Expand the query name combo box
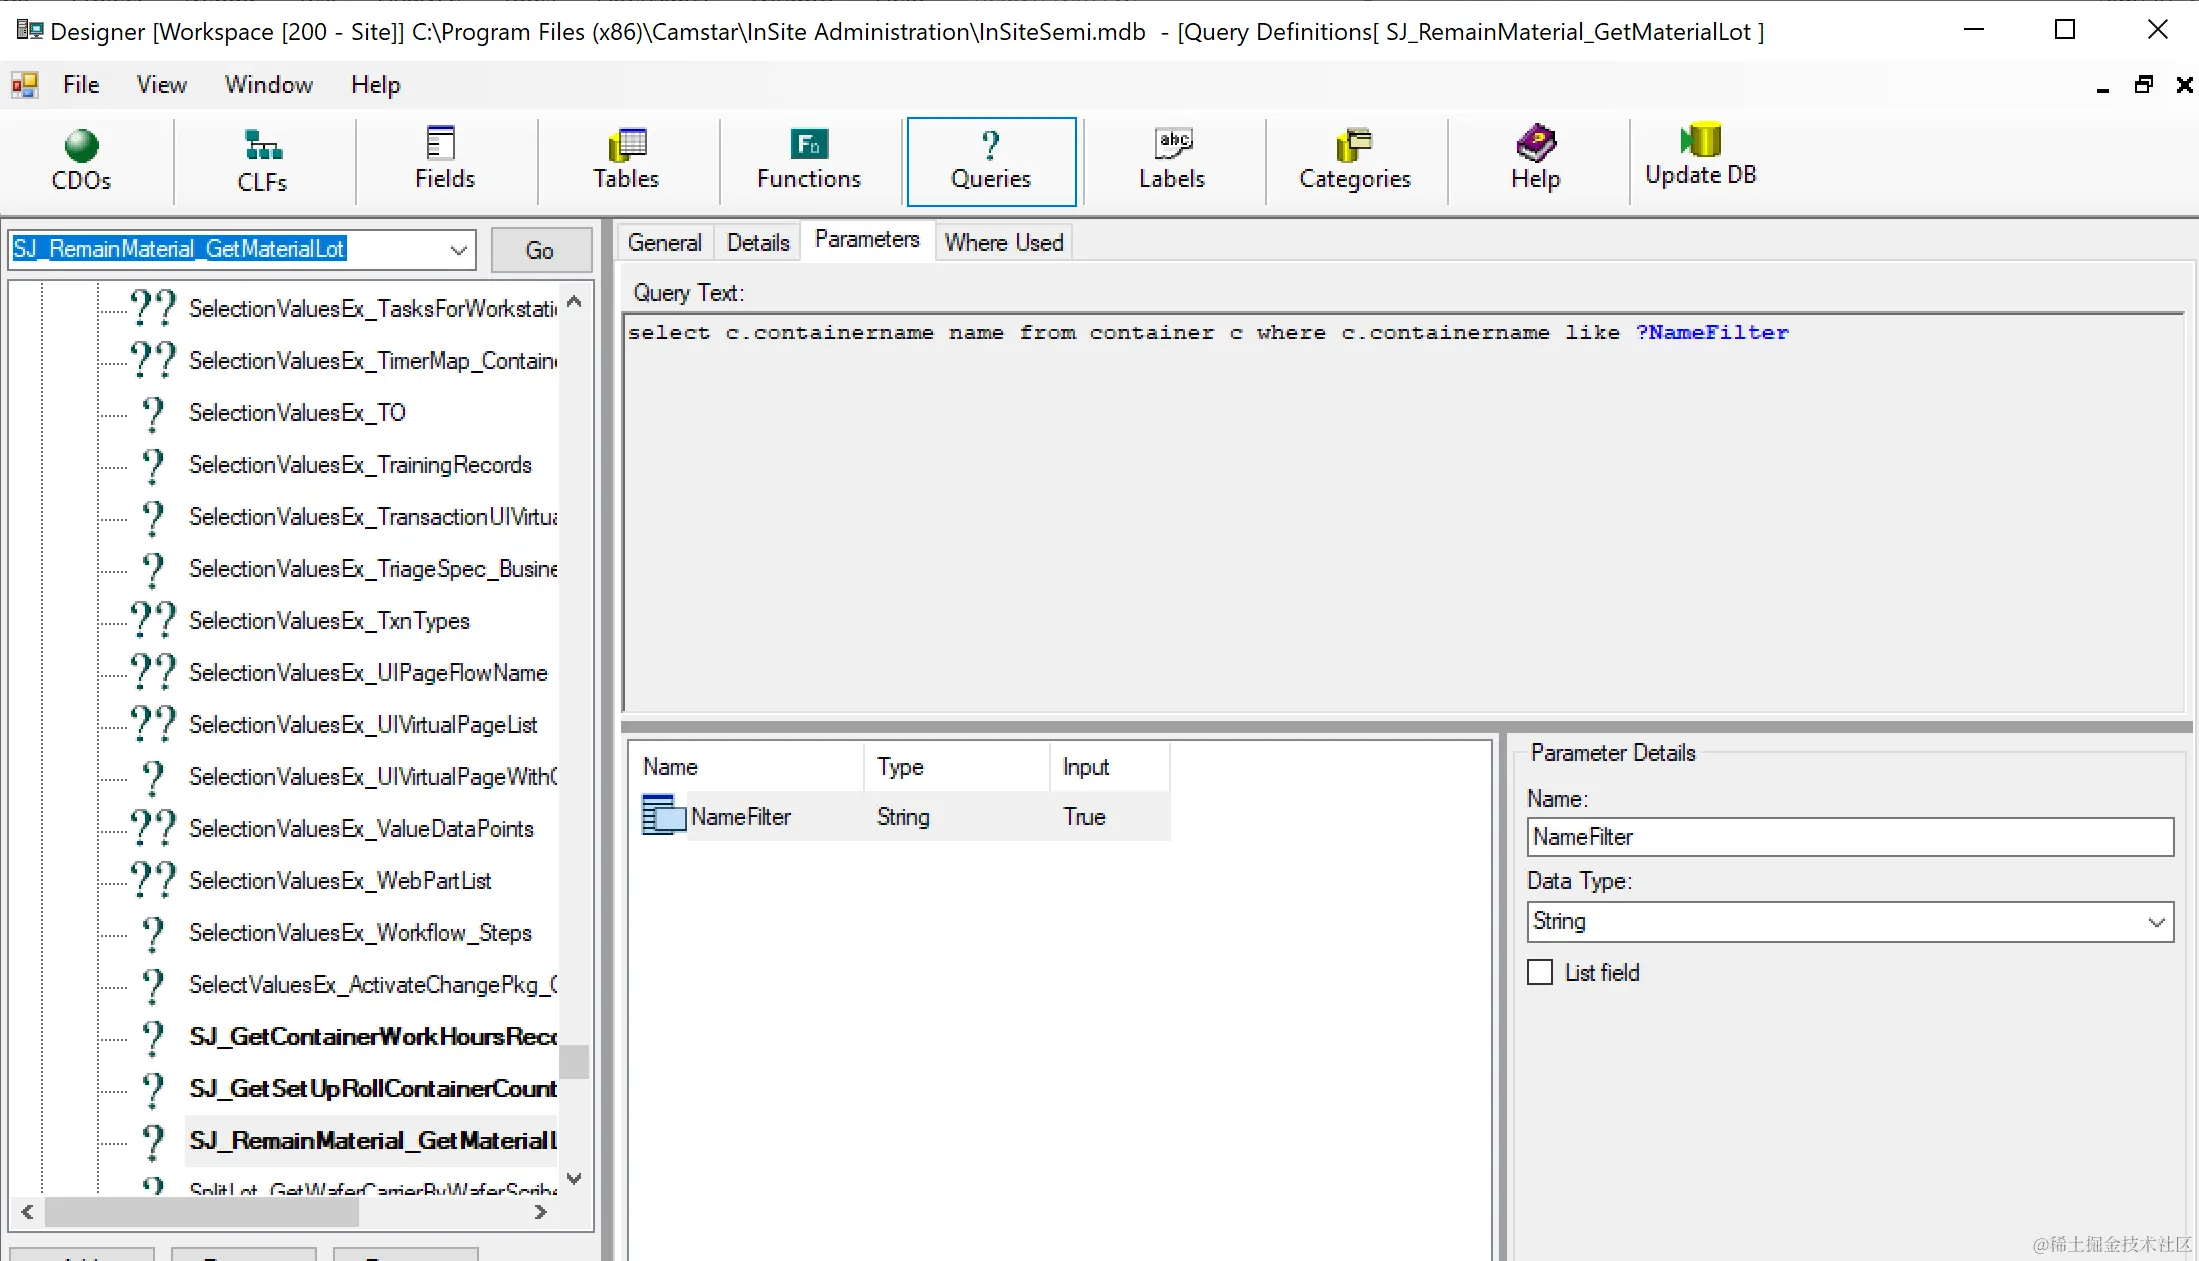This screenshot has height=1261, width=2199. pyautogui.click(x=459, y=250)
